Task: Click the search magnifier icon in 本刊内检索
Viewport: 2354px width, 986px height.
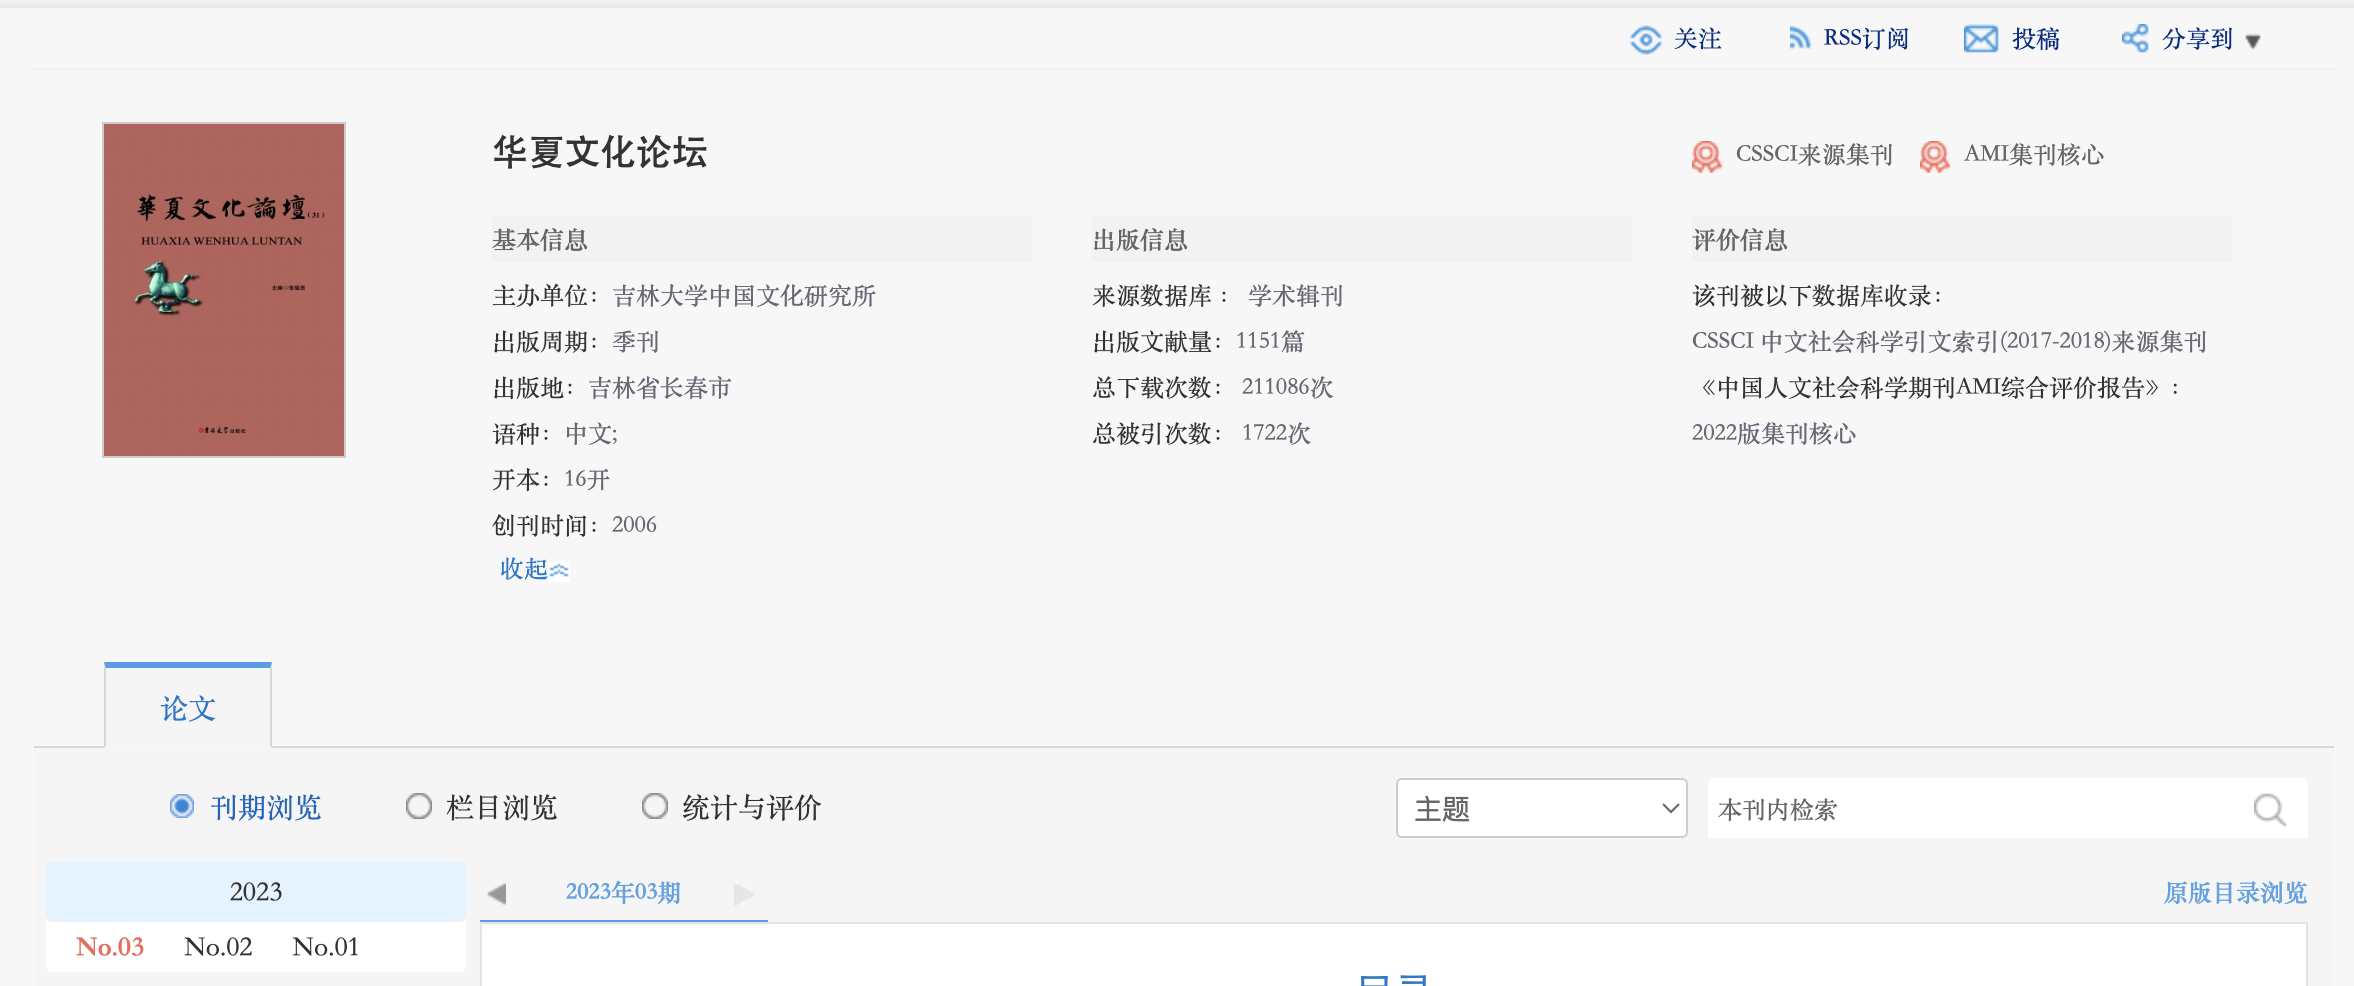Action: pos(2269,809)
